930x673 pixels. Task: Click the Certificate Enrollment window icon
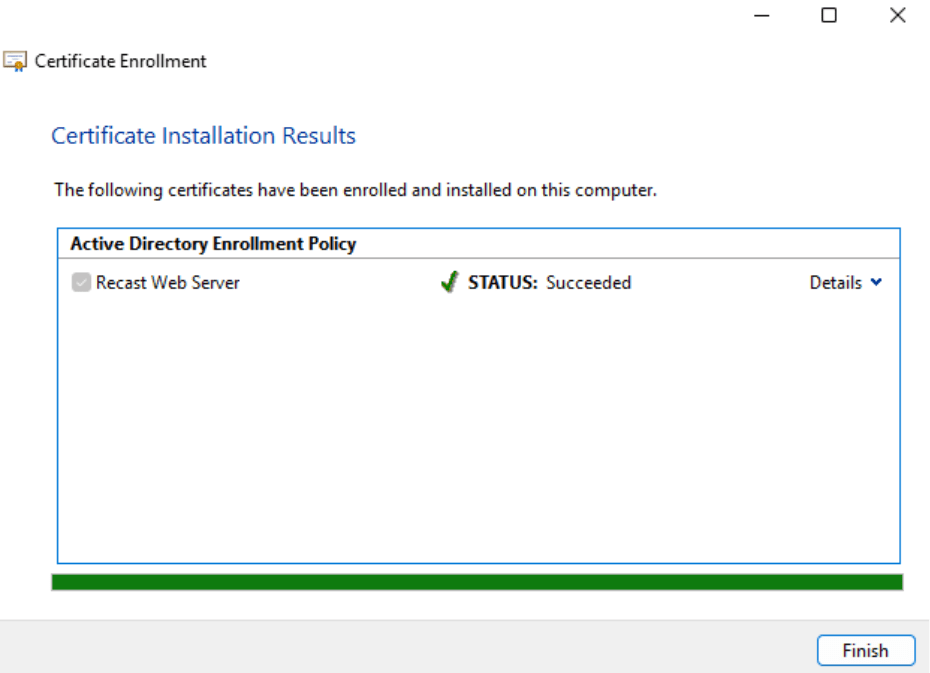[15, 62]
